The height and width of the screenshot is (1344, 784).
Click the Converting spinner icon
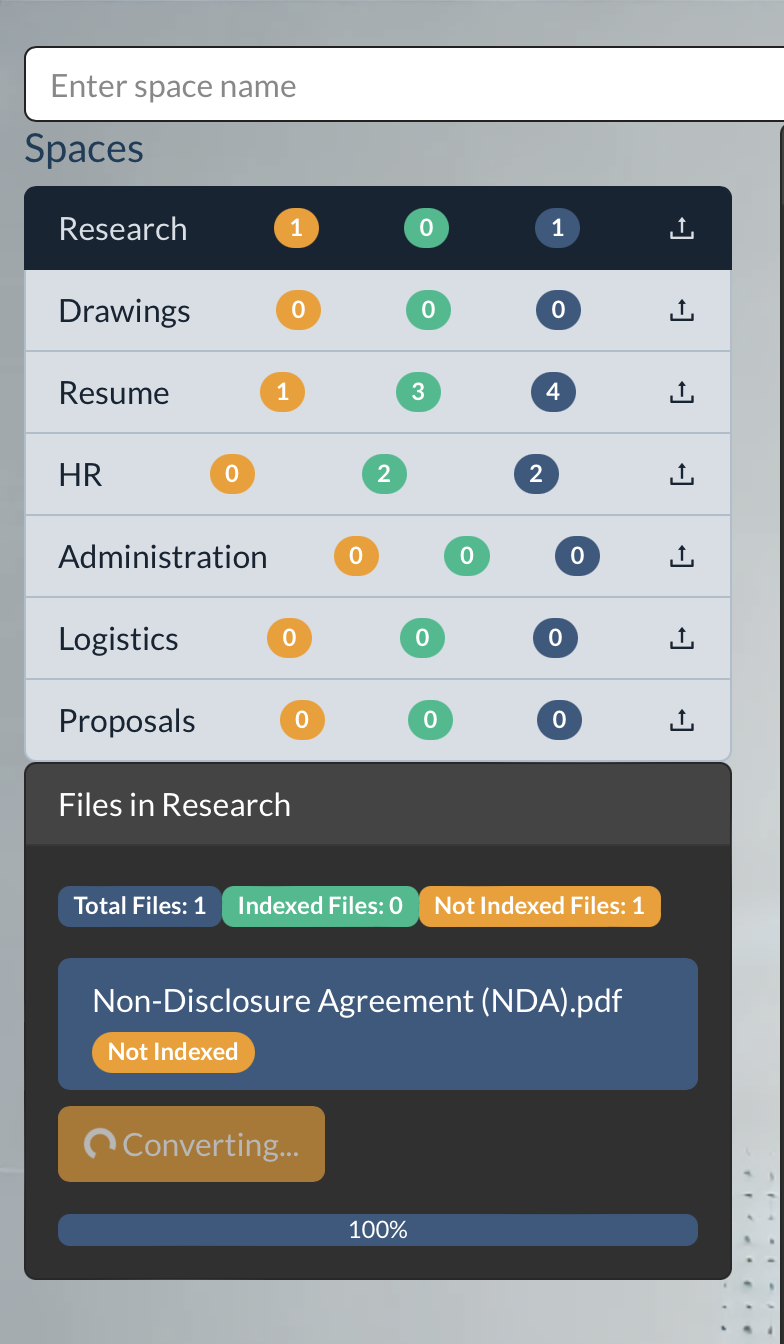[99, 1144]
